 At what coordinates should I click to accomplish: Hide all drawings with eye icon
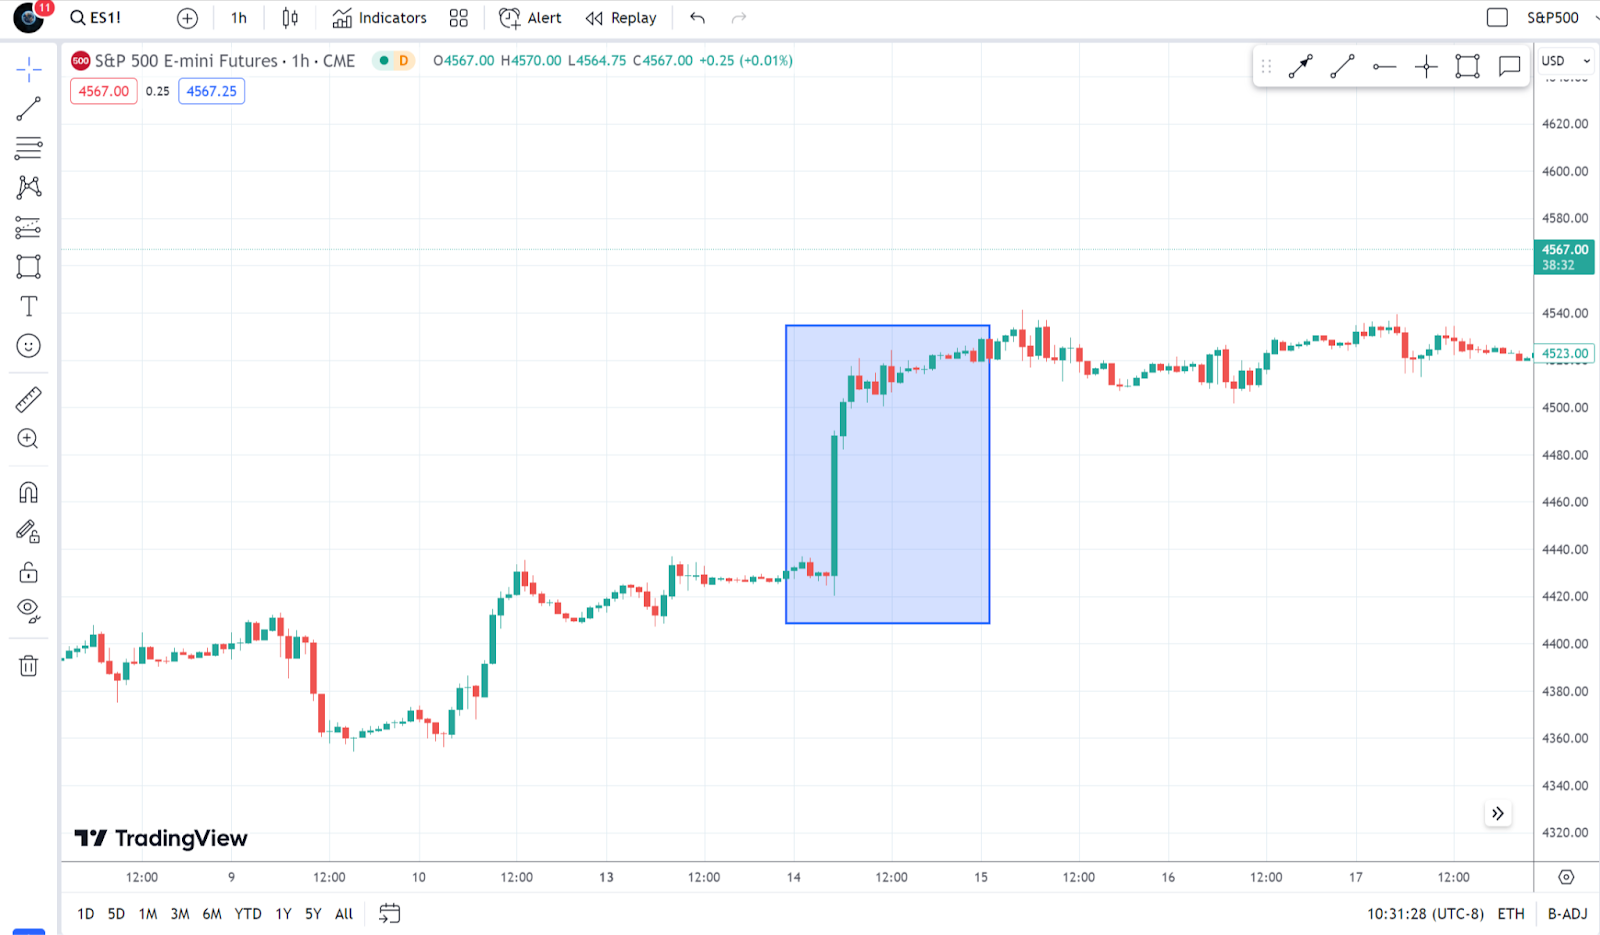pyautogui.click(x=28, y=610)
